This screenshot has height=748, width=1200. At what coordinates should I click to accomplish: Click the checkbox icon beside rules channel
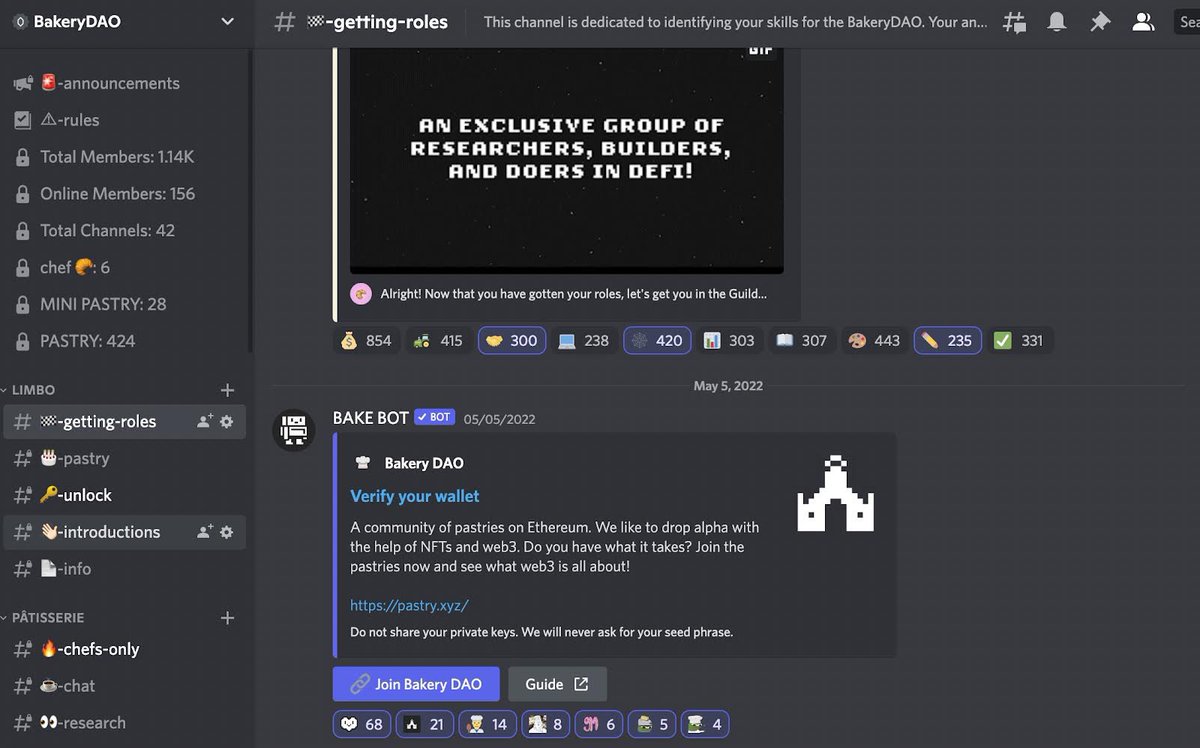point(22,120)
